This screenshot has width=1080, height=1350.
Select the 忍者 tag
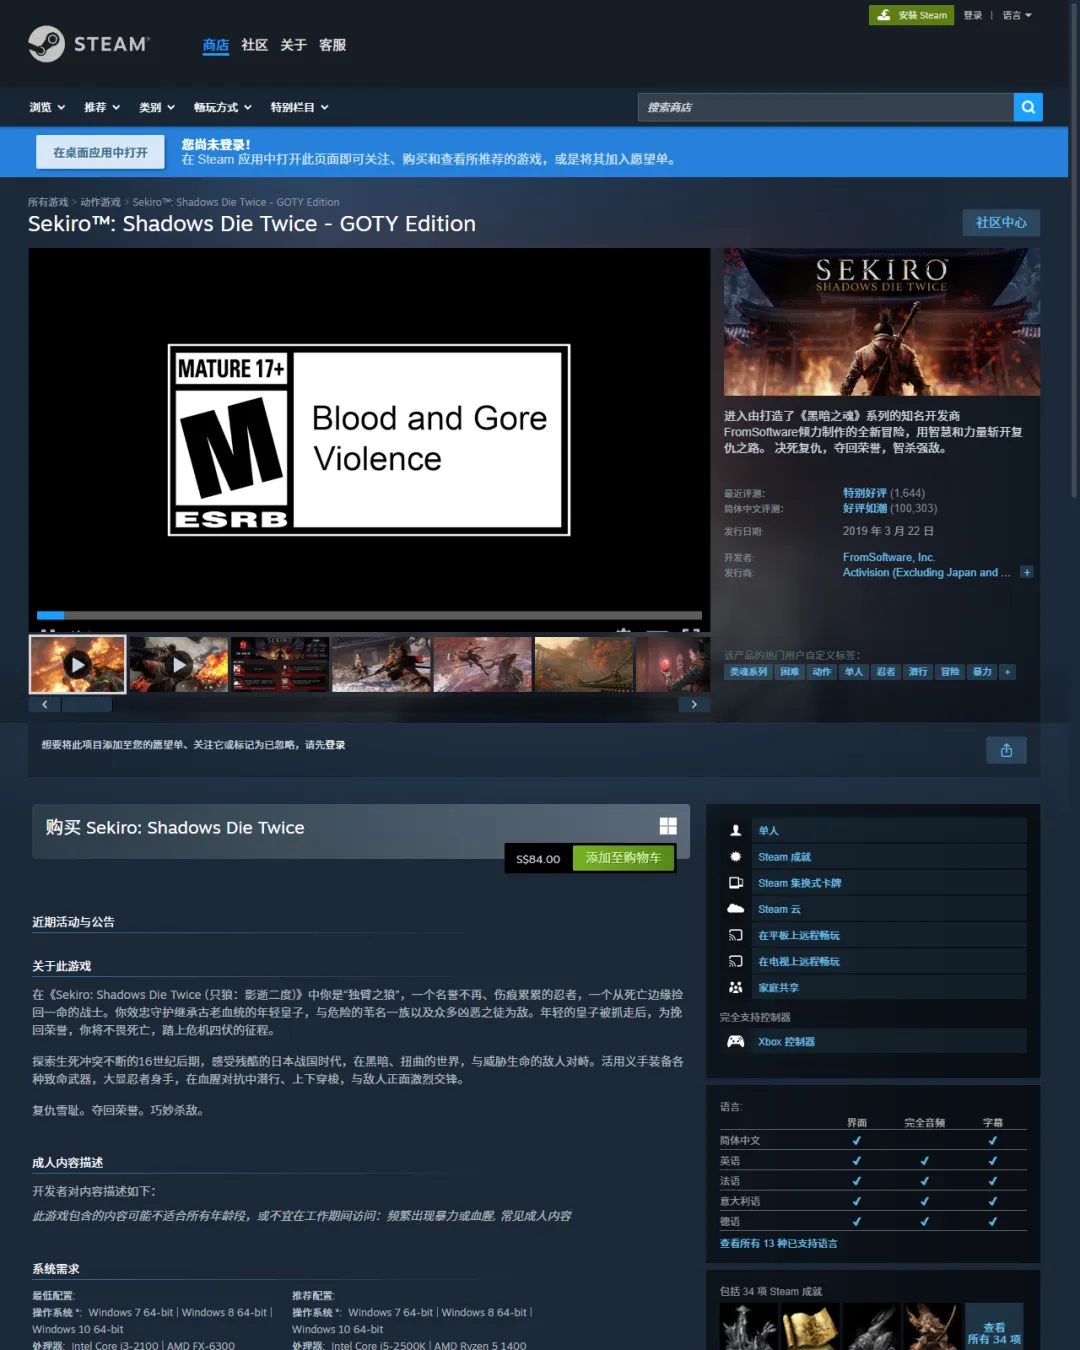coord(886,672)
